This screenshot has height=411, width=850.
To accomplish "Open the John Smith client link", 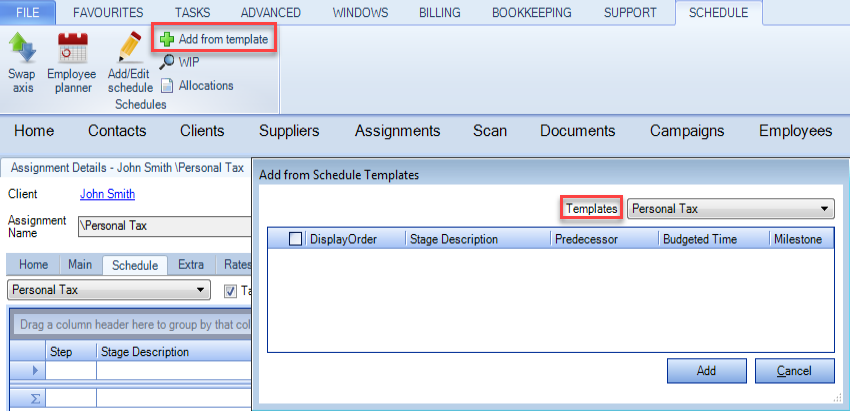I will (x=107, y=194).
